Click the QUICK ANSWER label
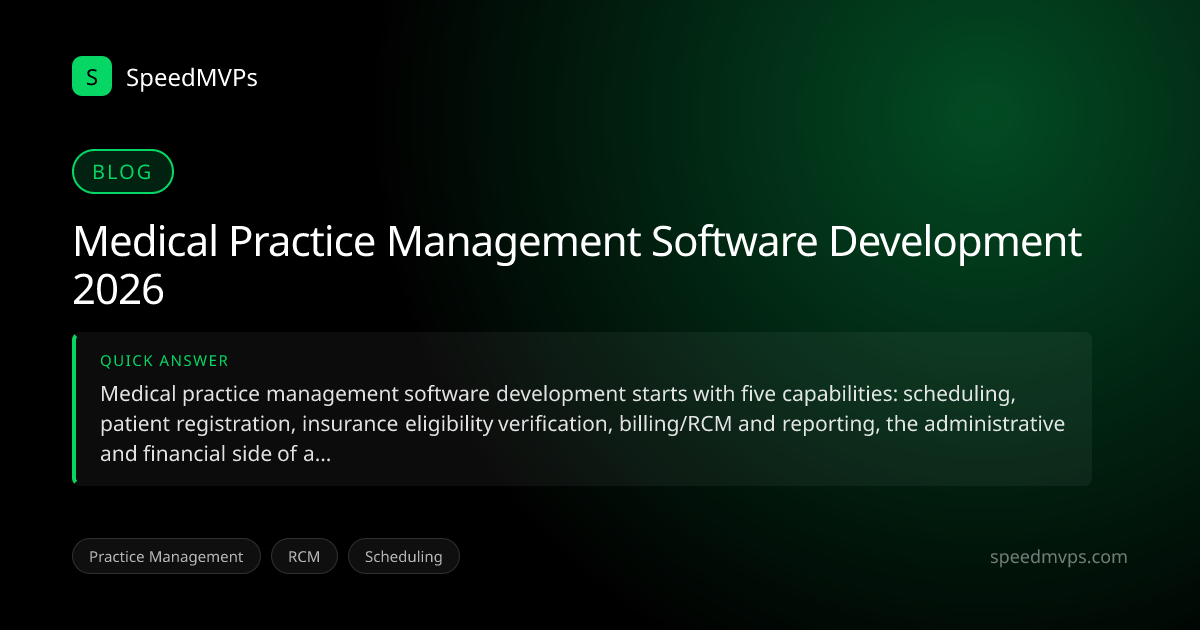 pos(164,361)
